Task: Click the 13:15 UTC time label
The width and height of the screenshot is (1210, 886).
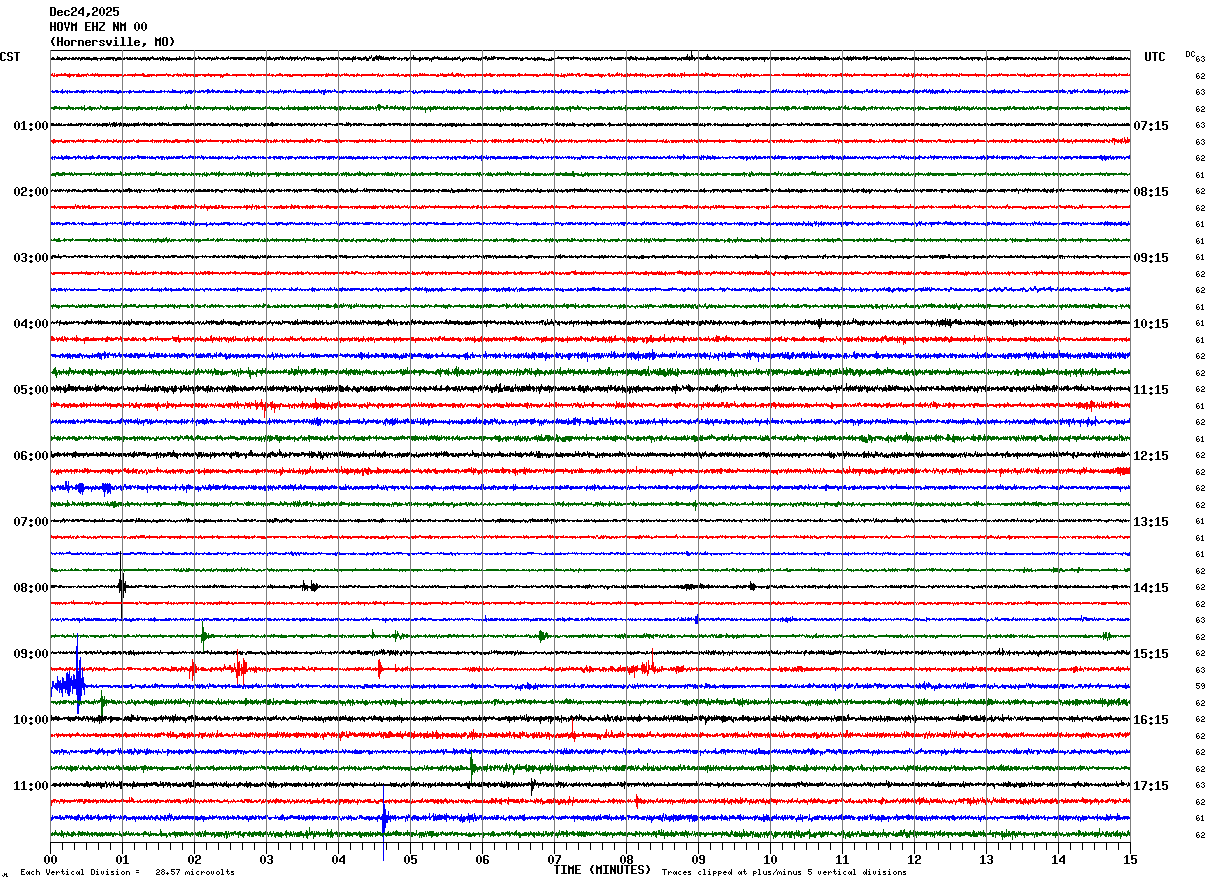Action: pos(1151,522)
